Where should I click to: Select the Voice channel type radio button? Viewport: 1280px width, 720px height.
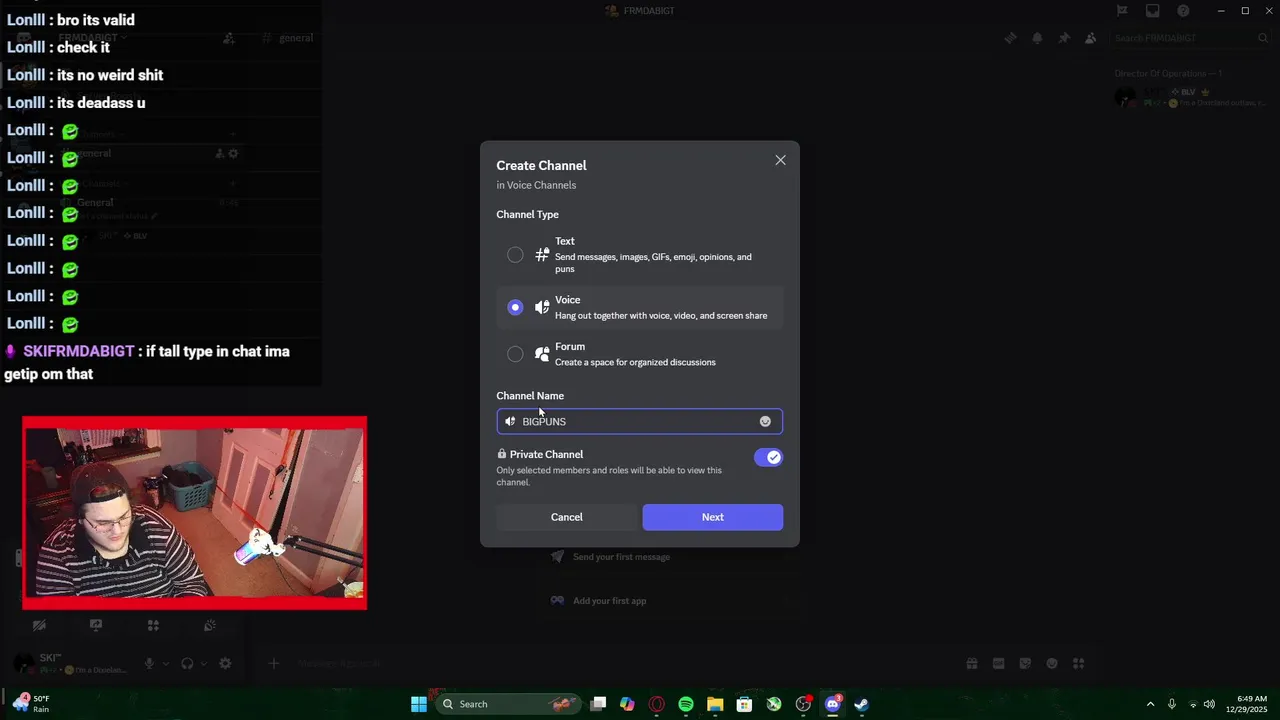[515, 307]
